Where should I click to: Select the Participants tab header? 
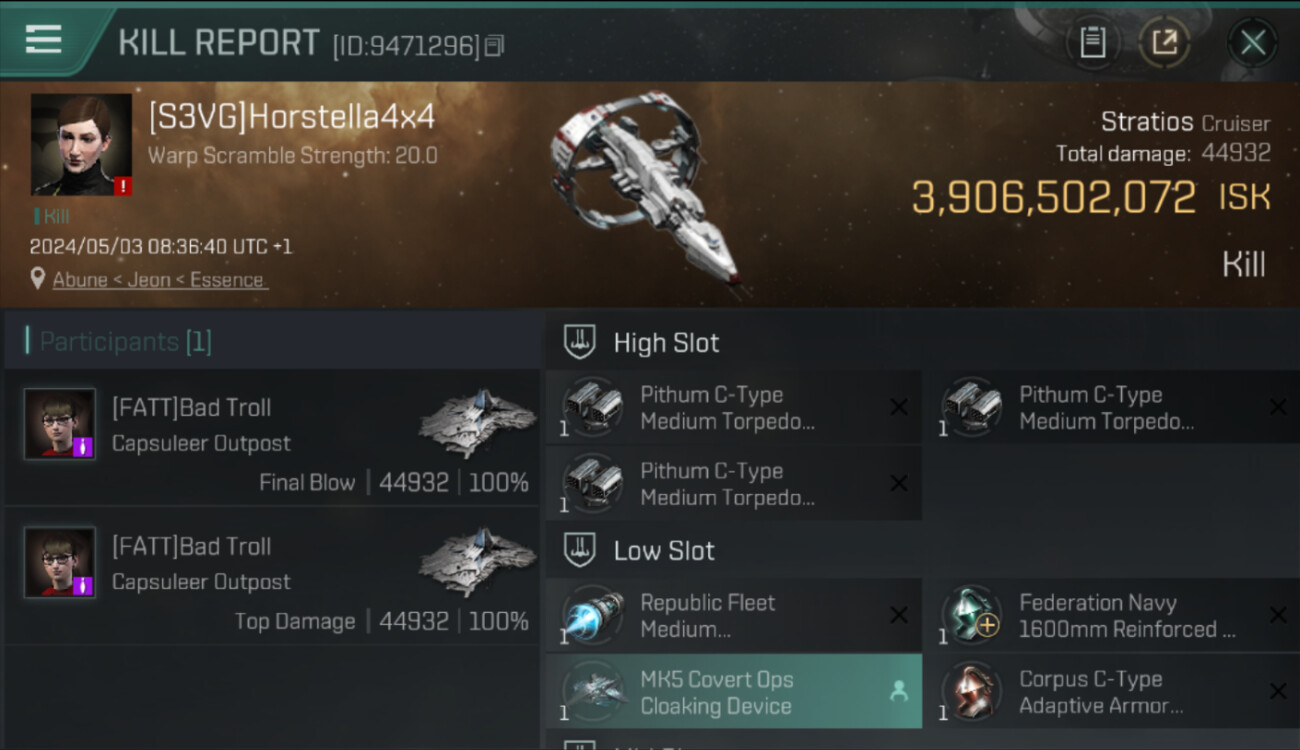[x=126, y=342]
